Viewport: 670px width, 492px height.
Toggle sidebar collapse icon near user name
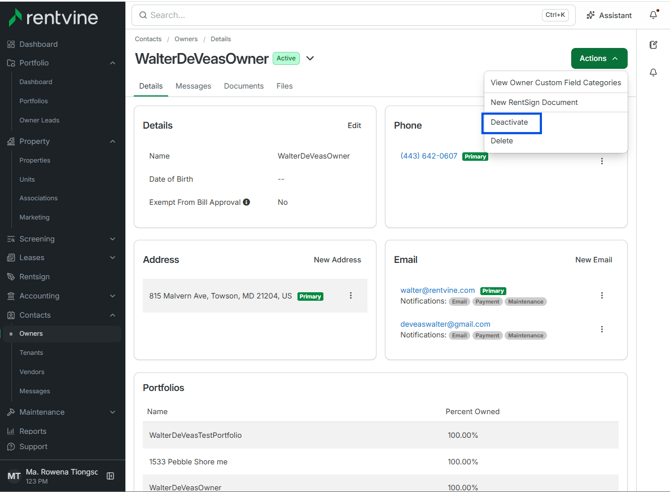coord(110,476)
